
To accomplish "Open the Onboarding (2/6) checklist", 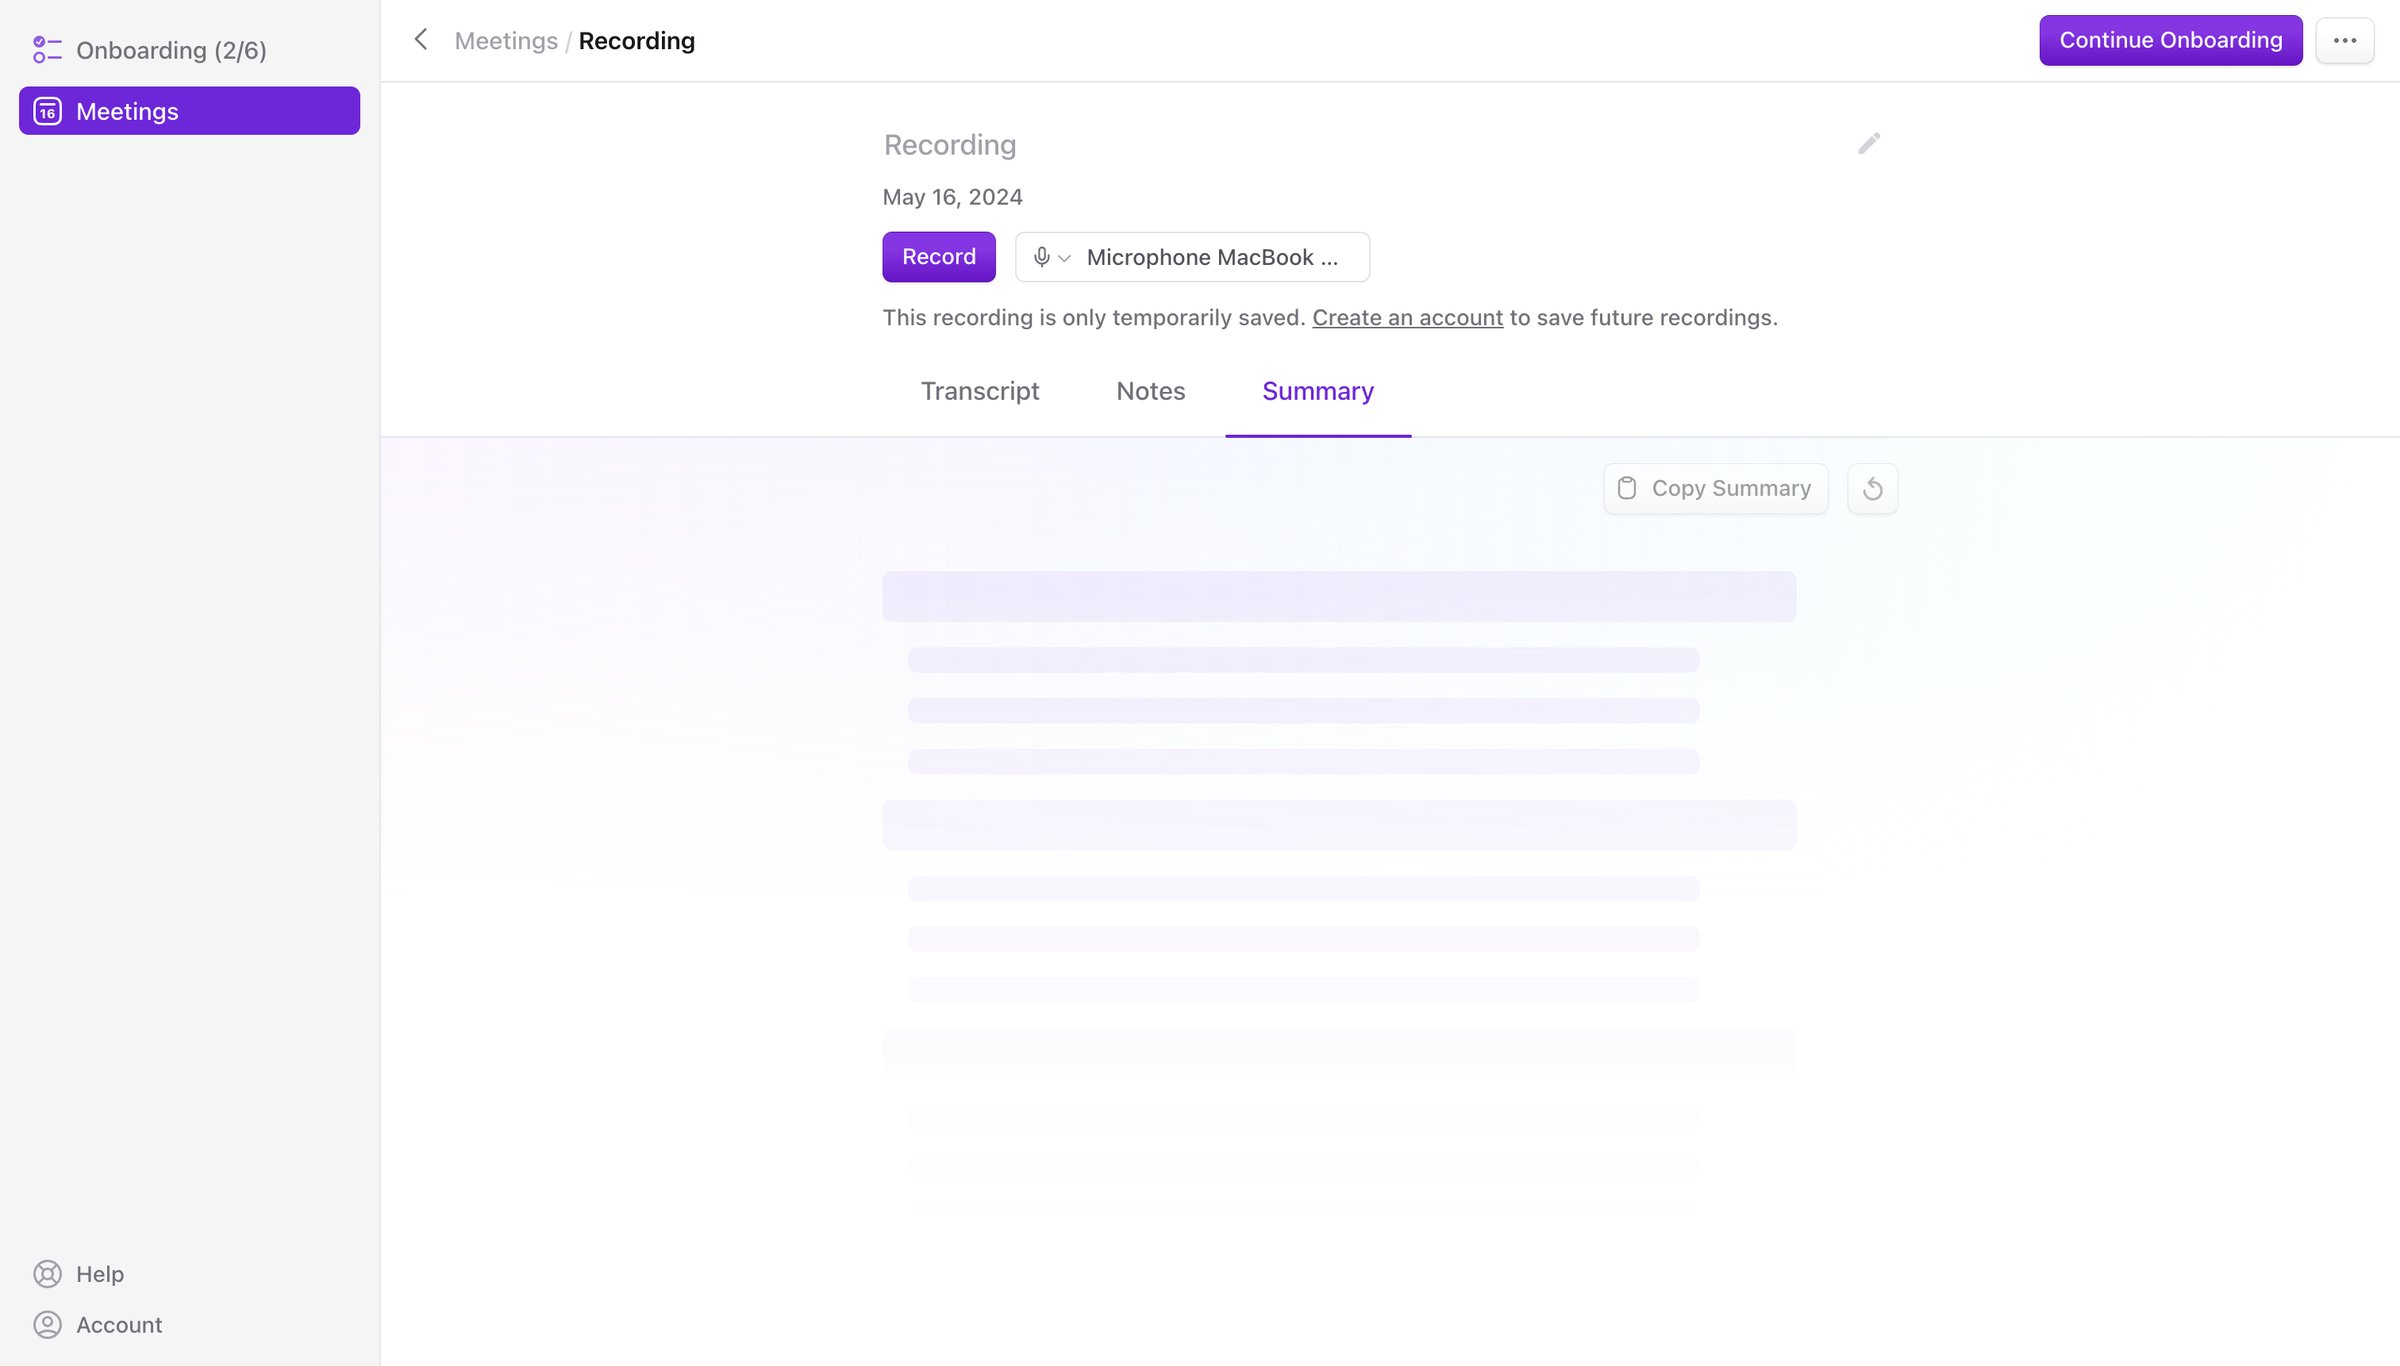I will pyautogui.click(x=150, y=50).
